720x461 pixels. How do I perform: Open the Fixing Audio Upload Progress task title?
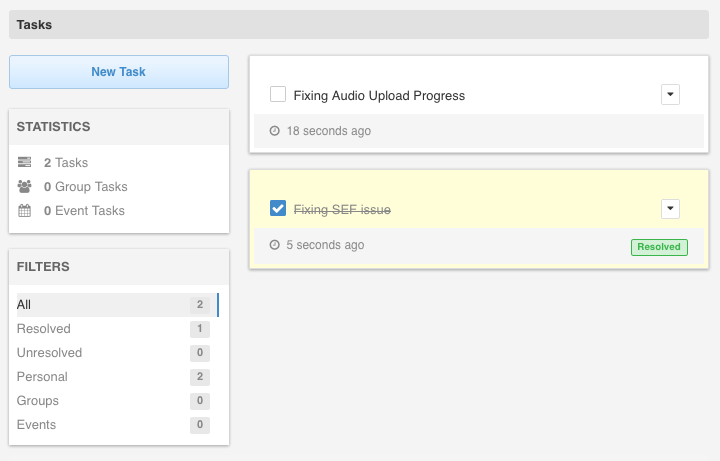point(379,96)
